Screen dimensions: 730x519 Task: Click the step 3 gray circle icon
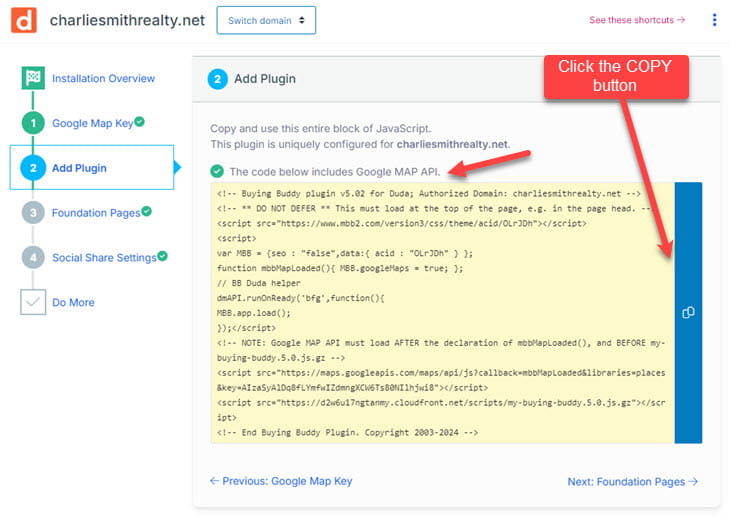pos(33,213)
